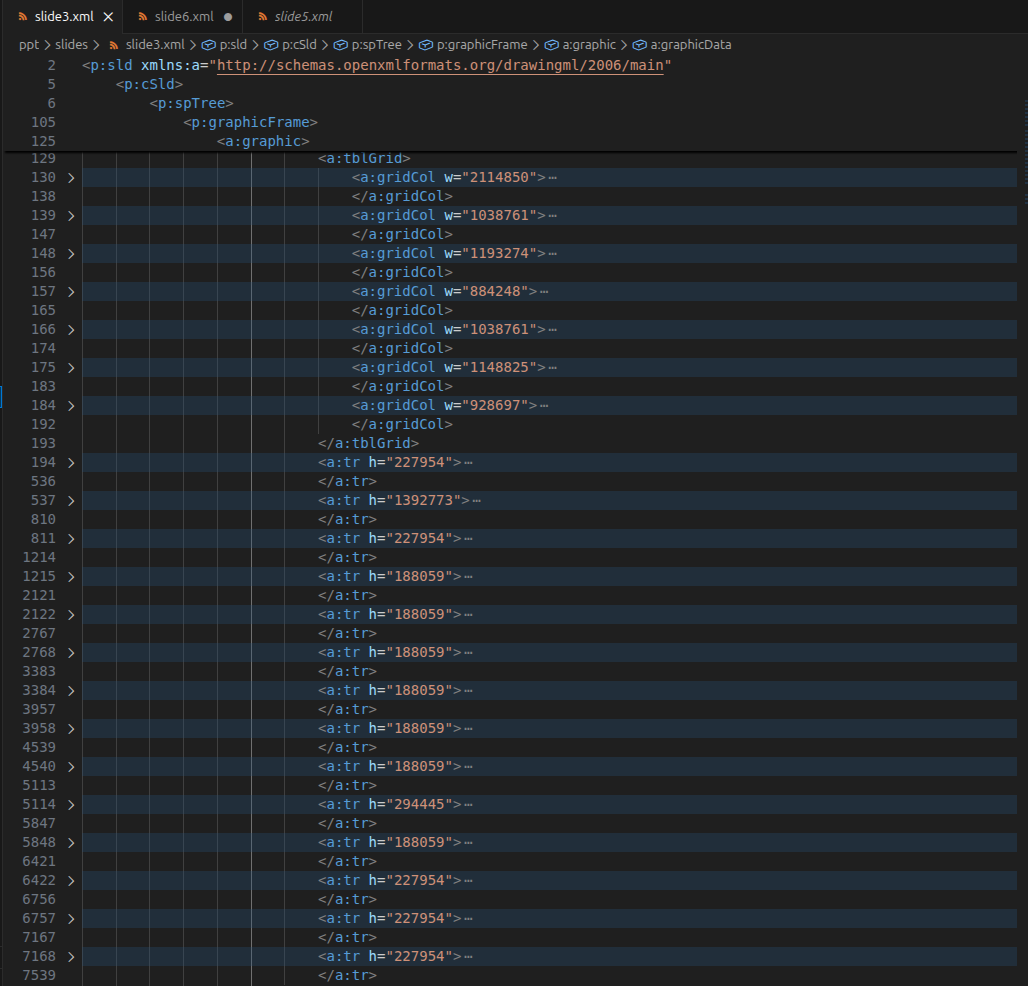
Task: Click the a:graphic symbol icon in breadcrumbs
Action: click(551, 45)
